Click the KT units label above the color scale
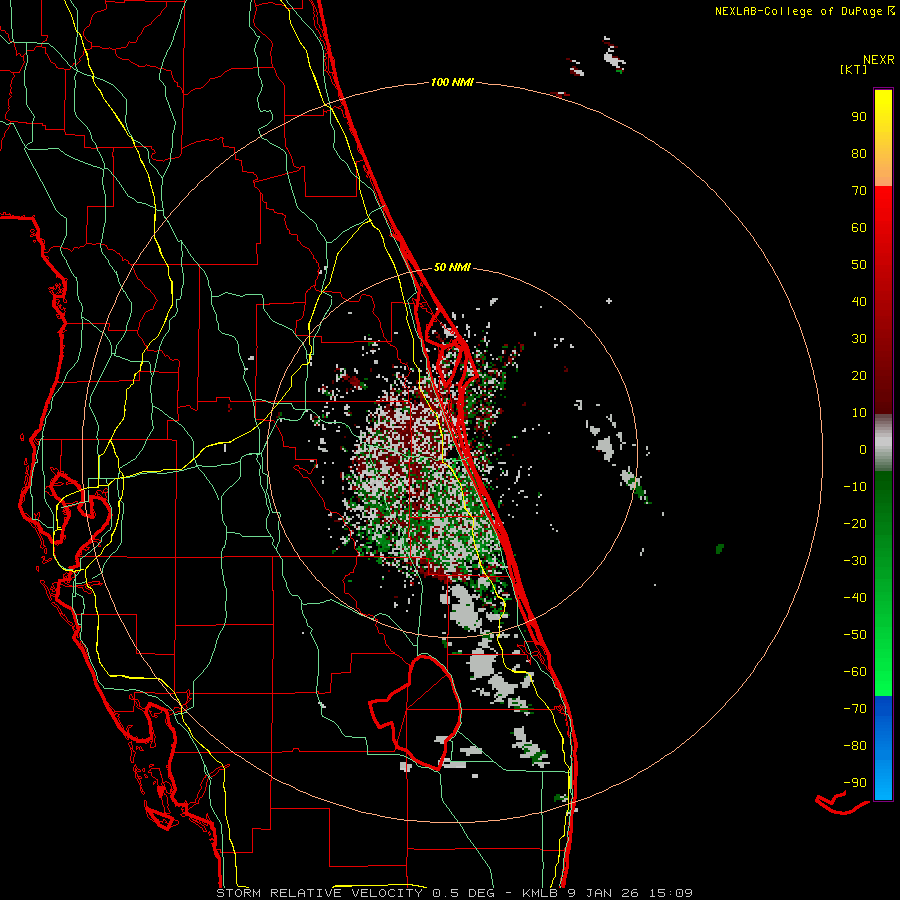The width and height of the screenshot is (900, 900). [x=854, y=69]
